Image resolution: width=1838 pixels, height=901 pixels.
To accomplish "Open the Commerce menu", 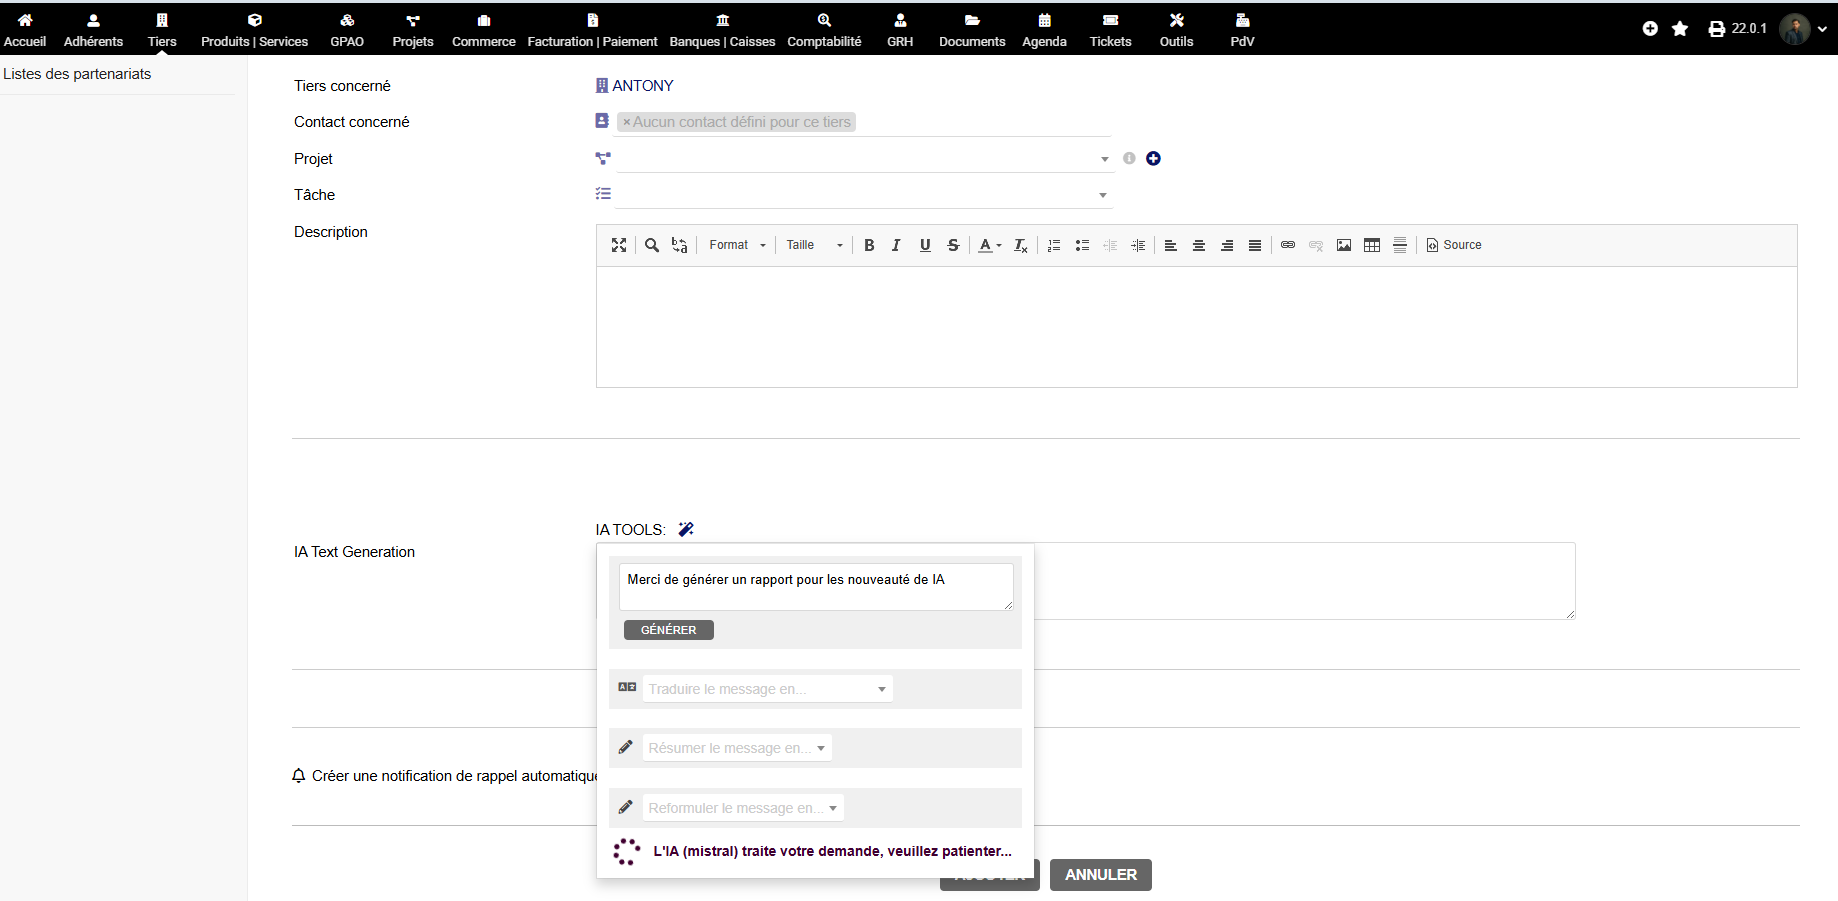I will (x=484, y=30).
